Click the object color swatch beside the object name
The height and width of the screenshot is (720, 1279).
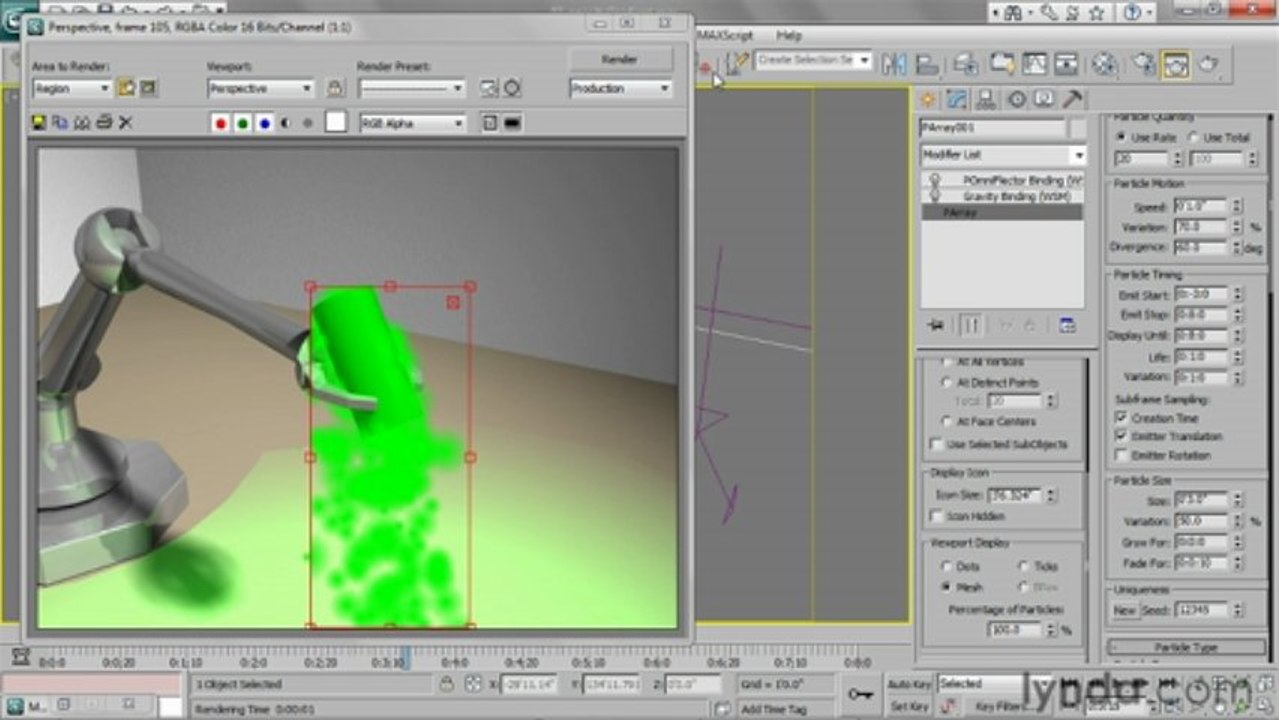(x=1077, y=128)
